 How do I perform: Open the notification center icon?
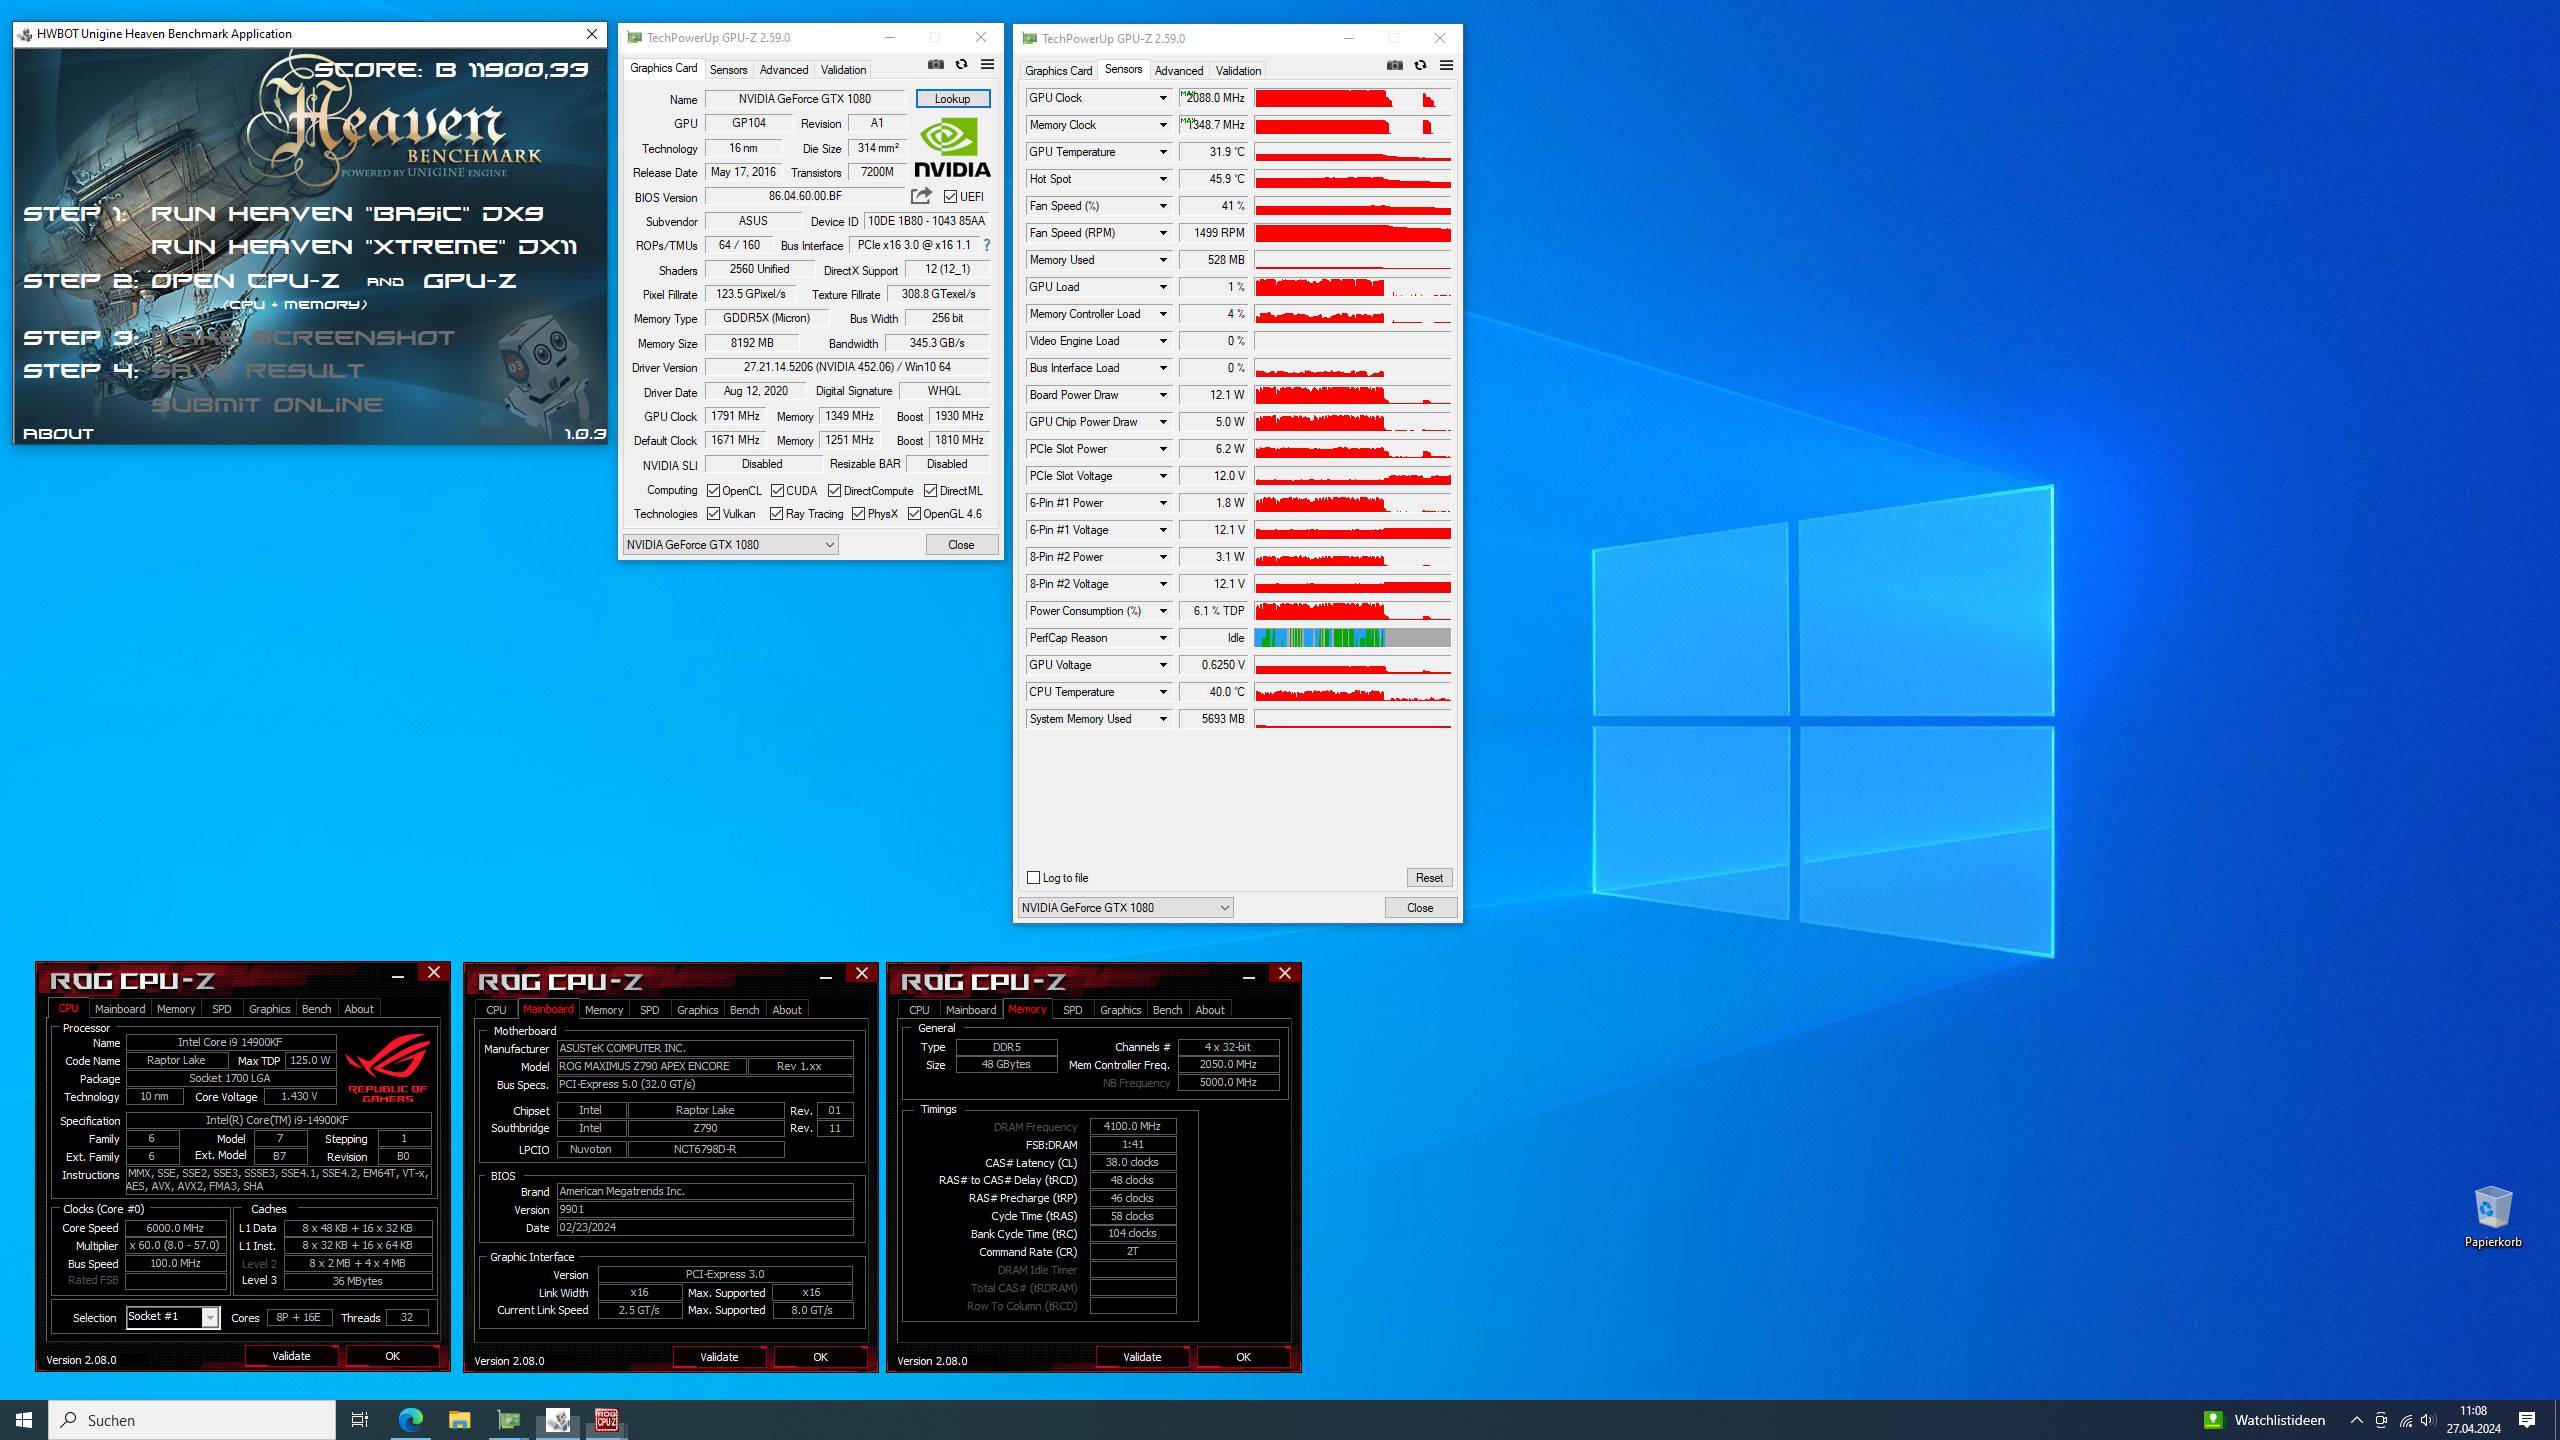coord(2527,1420)
